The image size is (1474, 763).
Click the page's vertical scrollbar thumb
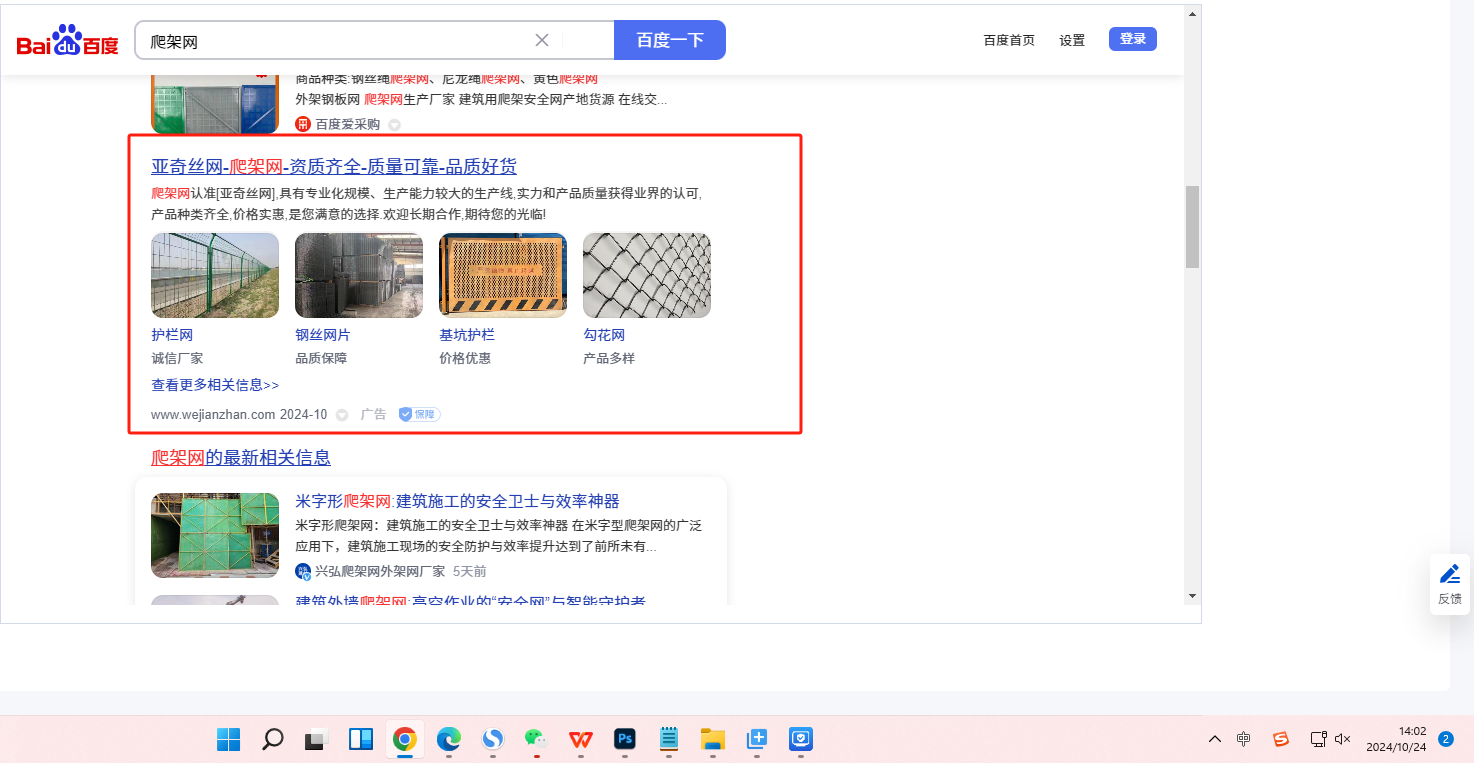coord(1192,226)
